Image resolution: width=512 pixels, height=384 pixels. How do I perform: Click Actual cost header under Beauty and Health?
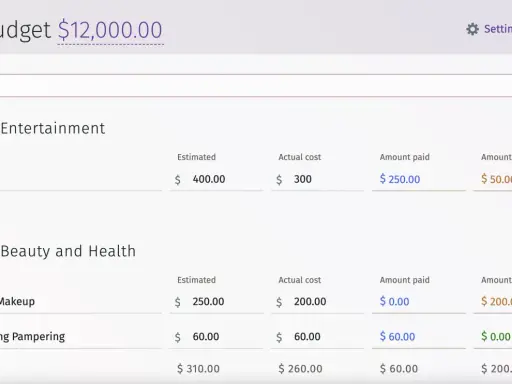(300, 280)
